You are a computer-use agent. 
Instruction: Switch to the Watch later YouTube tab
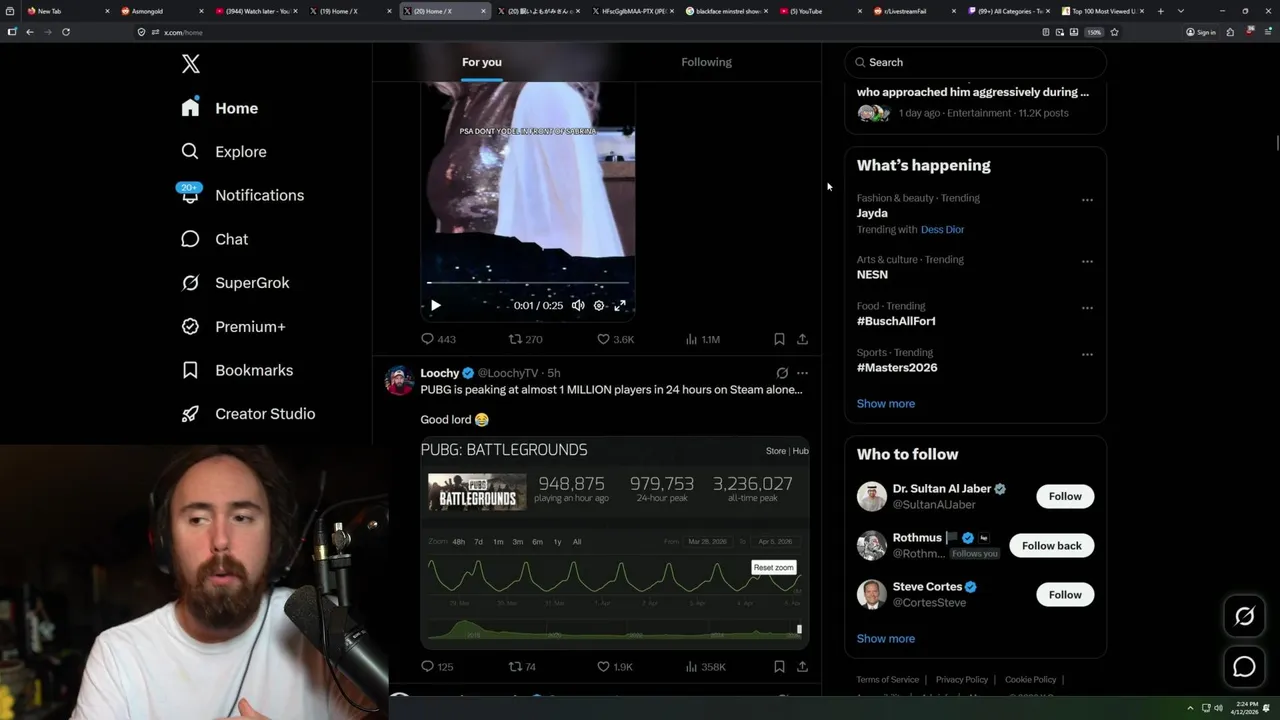(255, 11)
